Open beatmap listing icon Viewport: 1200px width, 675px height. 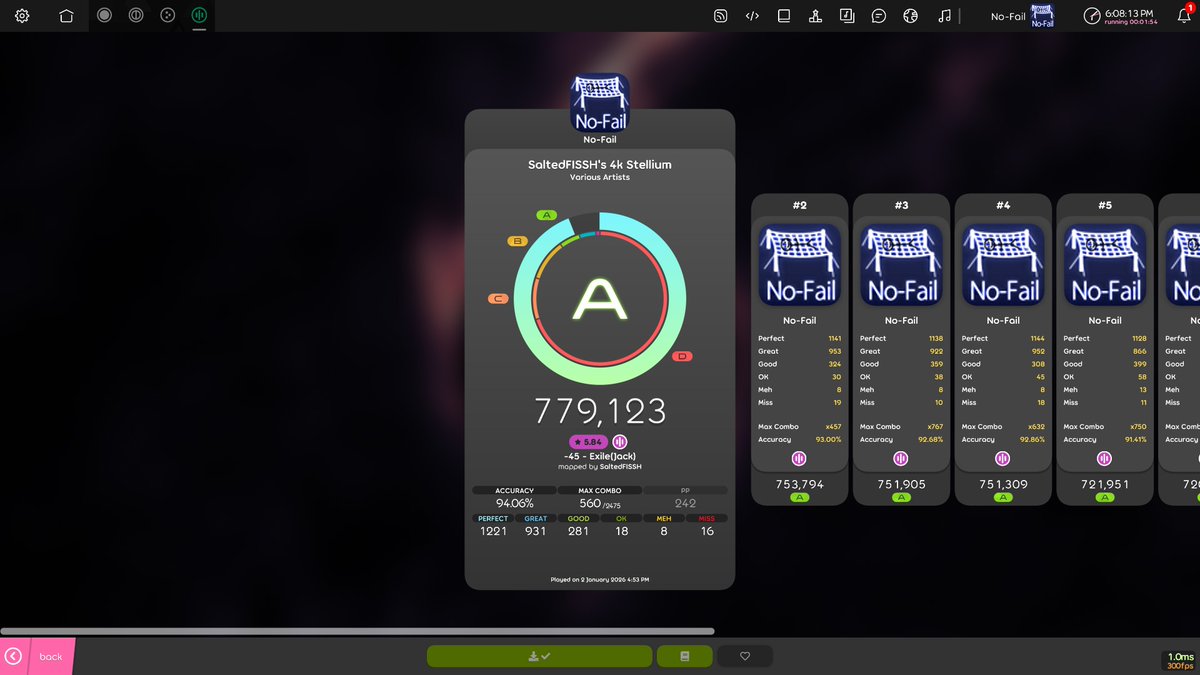point(848,16)
